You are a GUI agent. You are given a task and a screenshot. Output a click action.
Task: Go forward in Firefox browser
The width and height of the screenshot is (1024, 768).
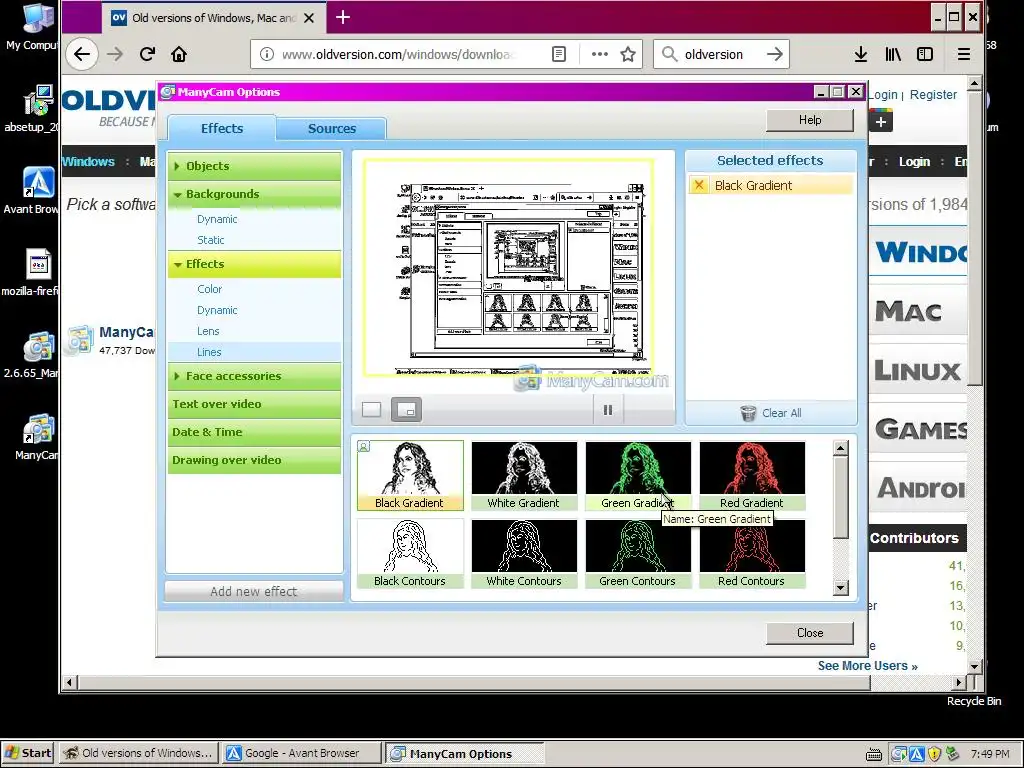coord(115,54)
